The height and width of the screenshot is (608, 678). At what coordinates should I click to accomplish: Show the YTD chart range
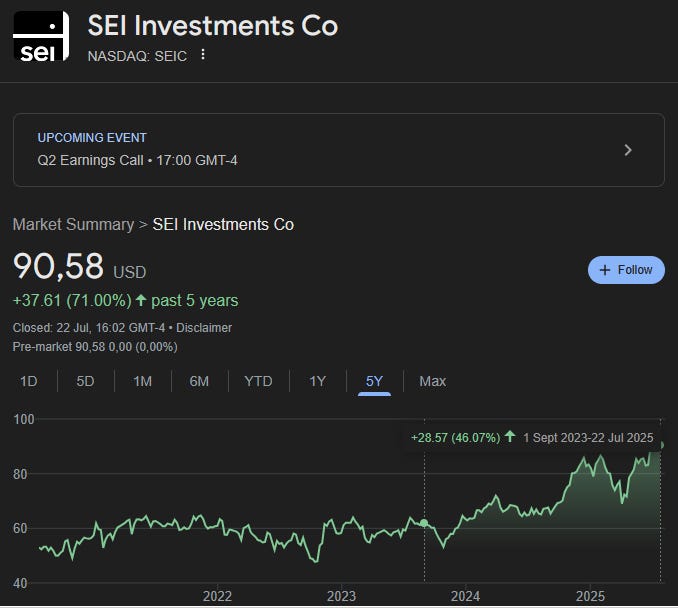tap(258, 381)
